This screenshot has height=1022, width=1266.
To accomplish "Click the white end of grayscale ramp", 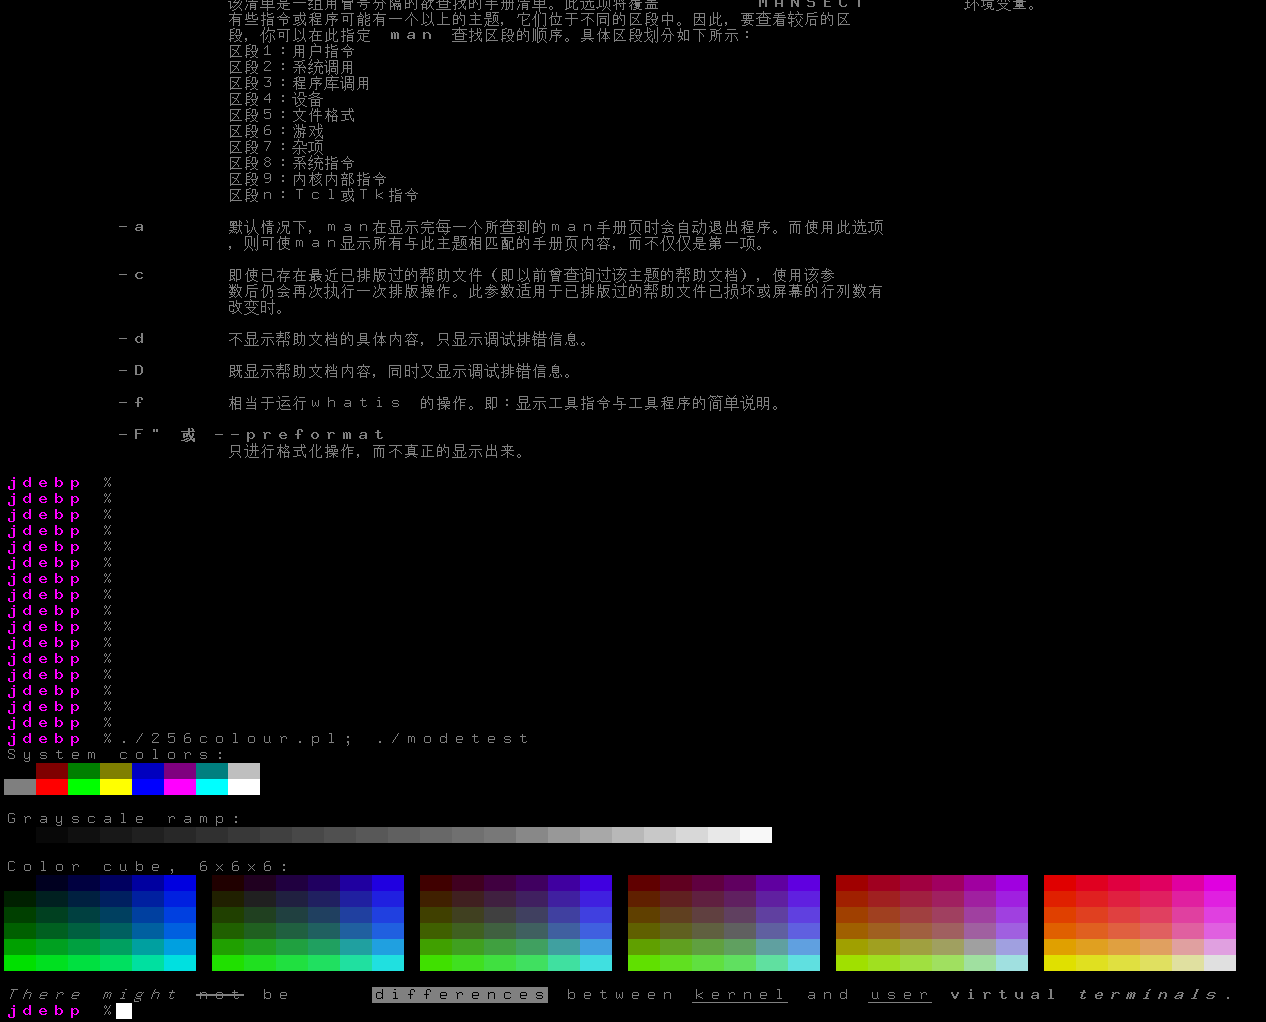I will (756, 835).
